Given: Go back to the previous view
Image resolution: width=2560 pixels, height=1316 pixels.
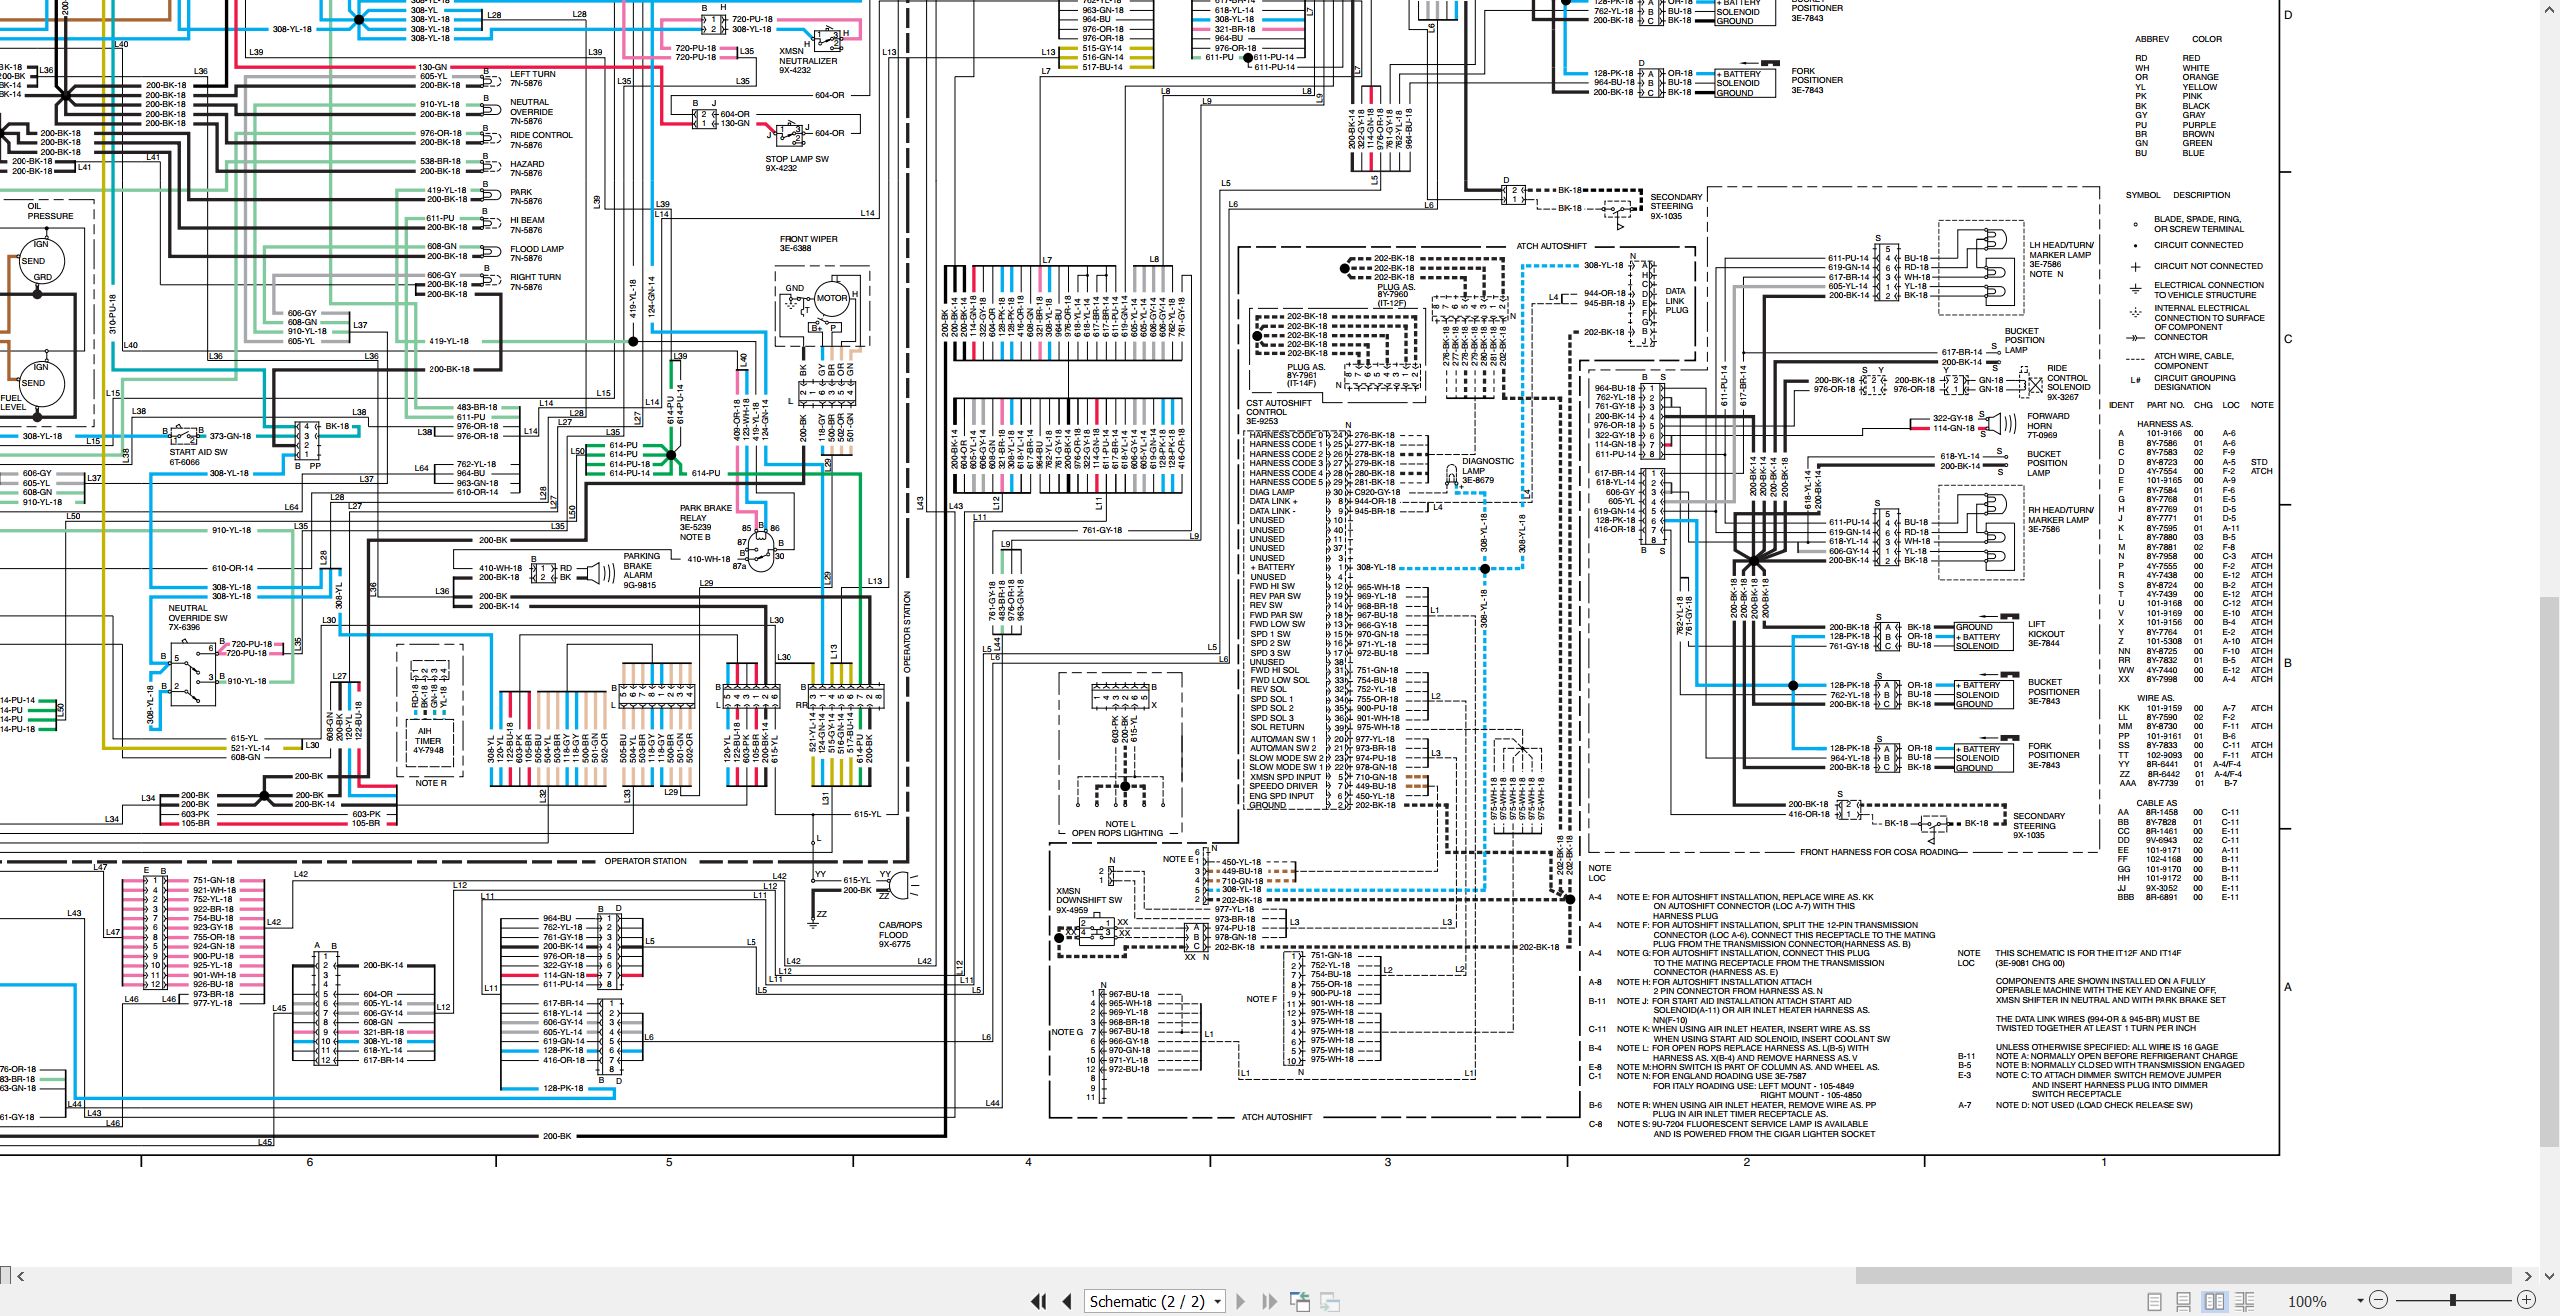Looking at the screenshot, I should tap(1300, 1301).
